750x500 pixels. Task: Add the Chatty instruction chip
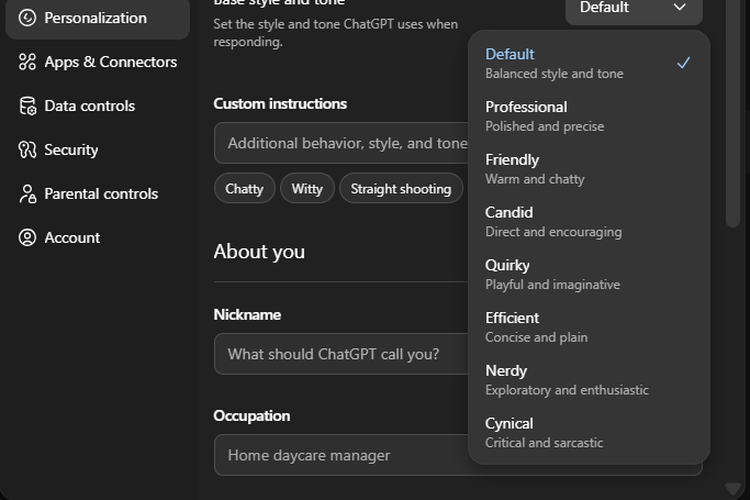pos(244,189)
